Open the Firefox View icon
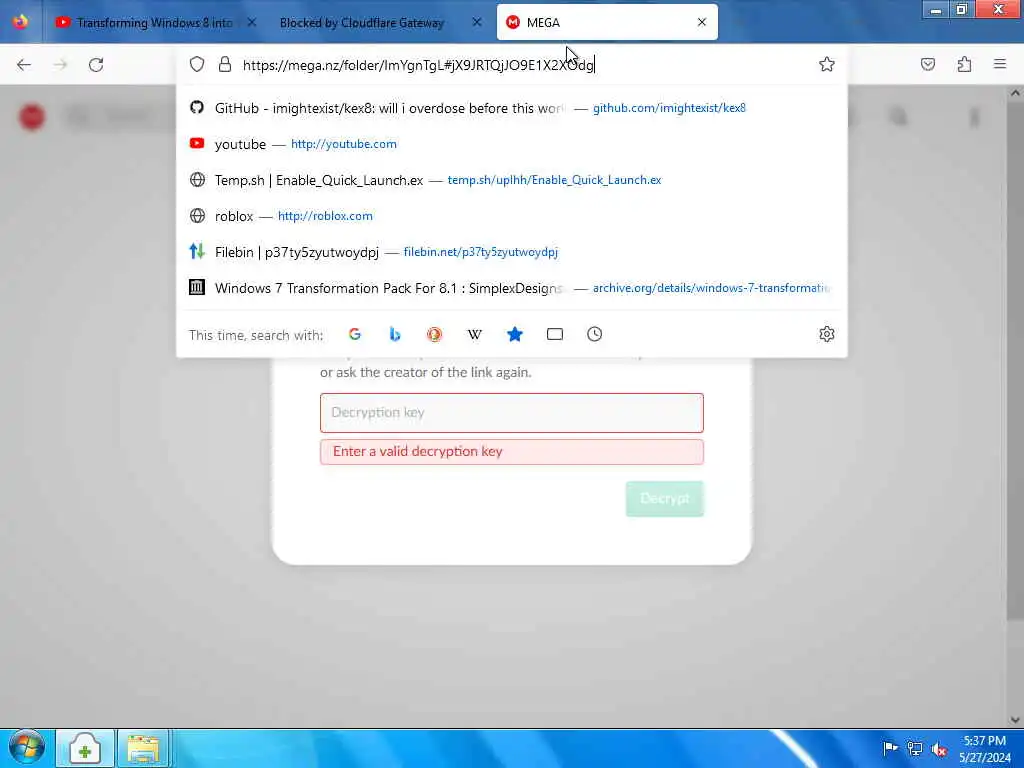The width and height of the screenshot is (1024, 768). (x=20, y=22)
